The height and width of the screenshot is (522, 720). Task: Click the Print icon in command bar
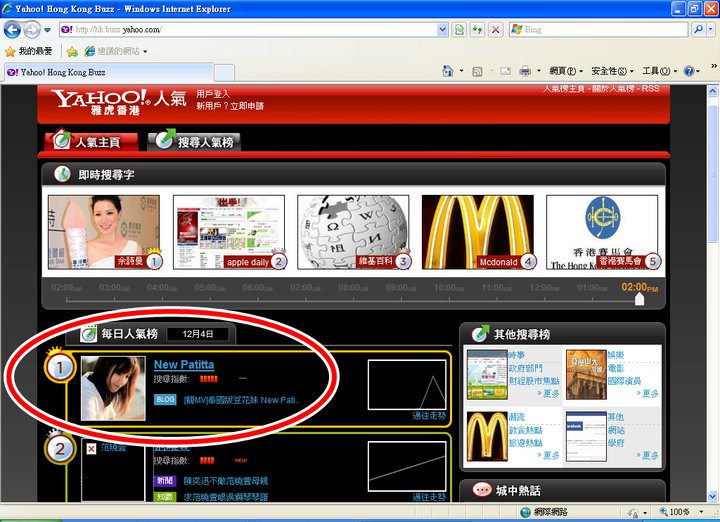(x=525, y=71)
